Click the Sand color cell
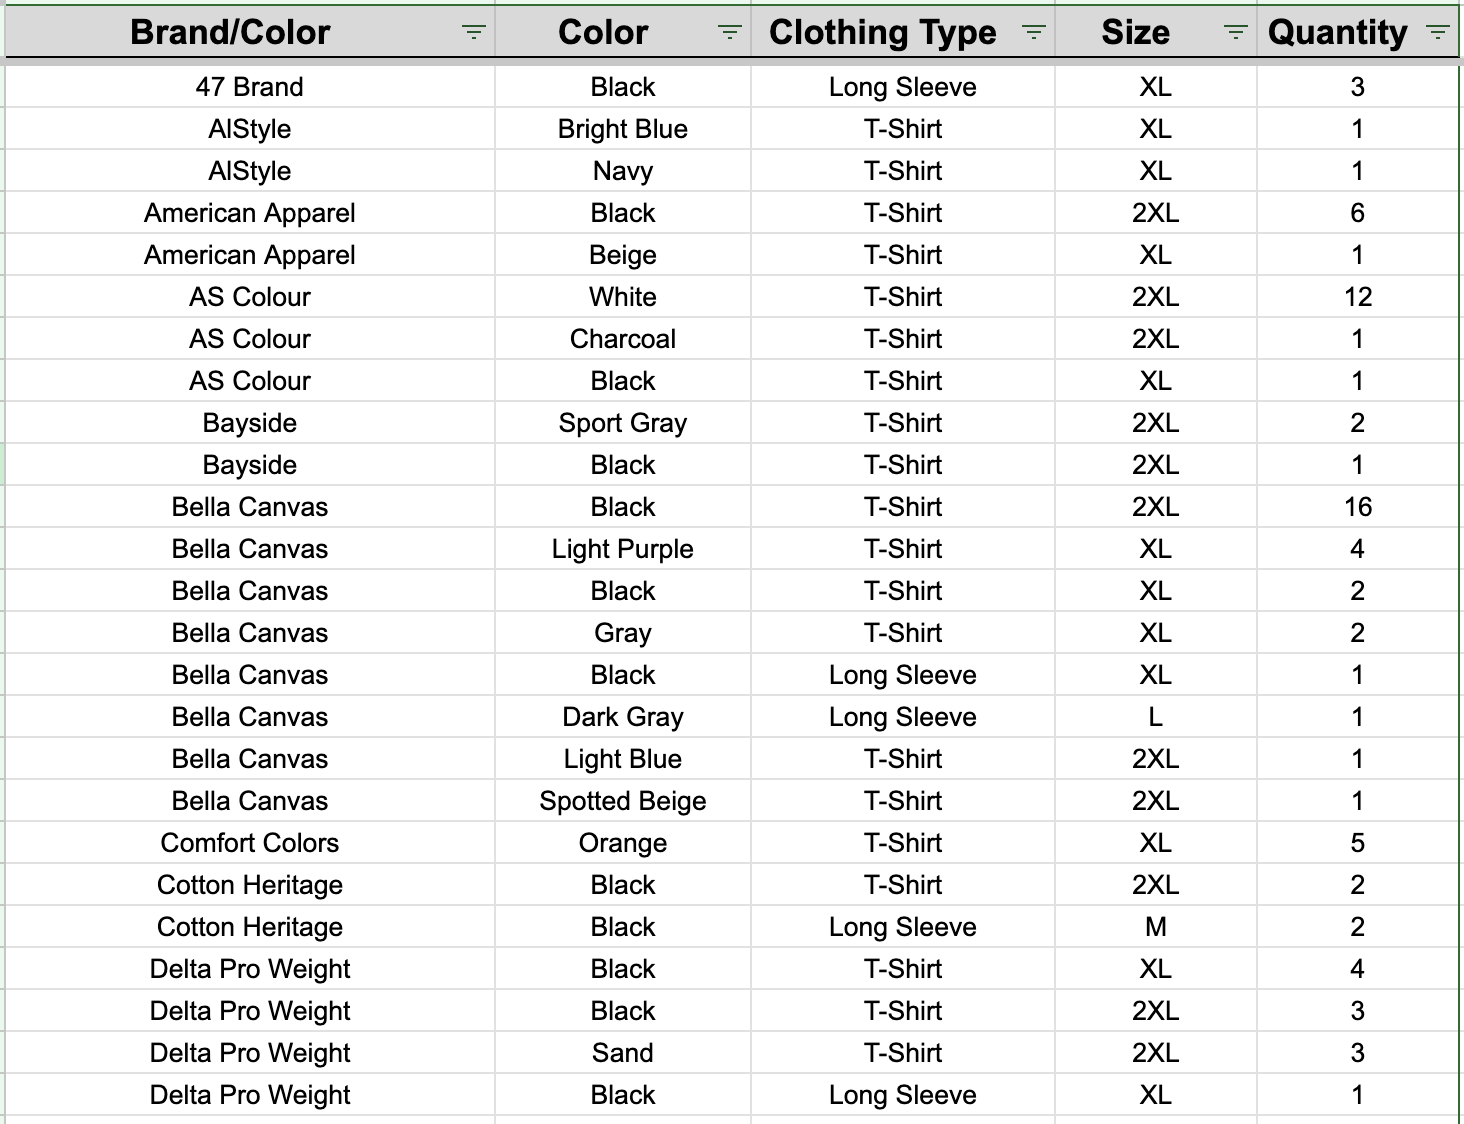The height and width of the screenshot is (1124, 1464). point(623,1053)
